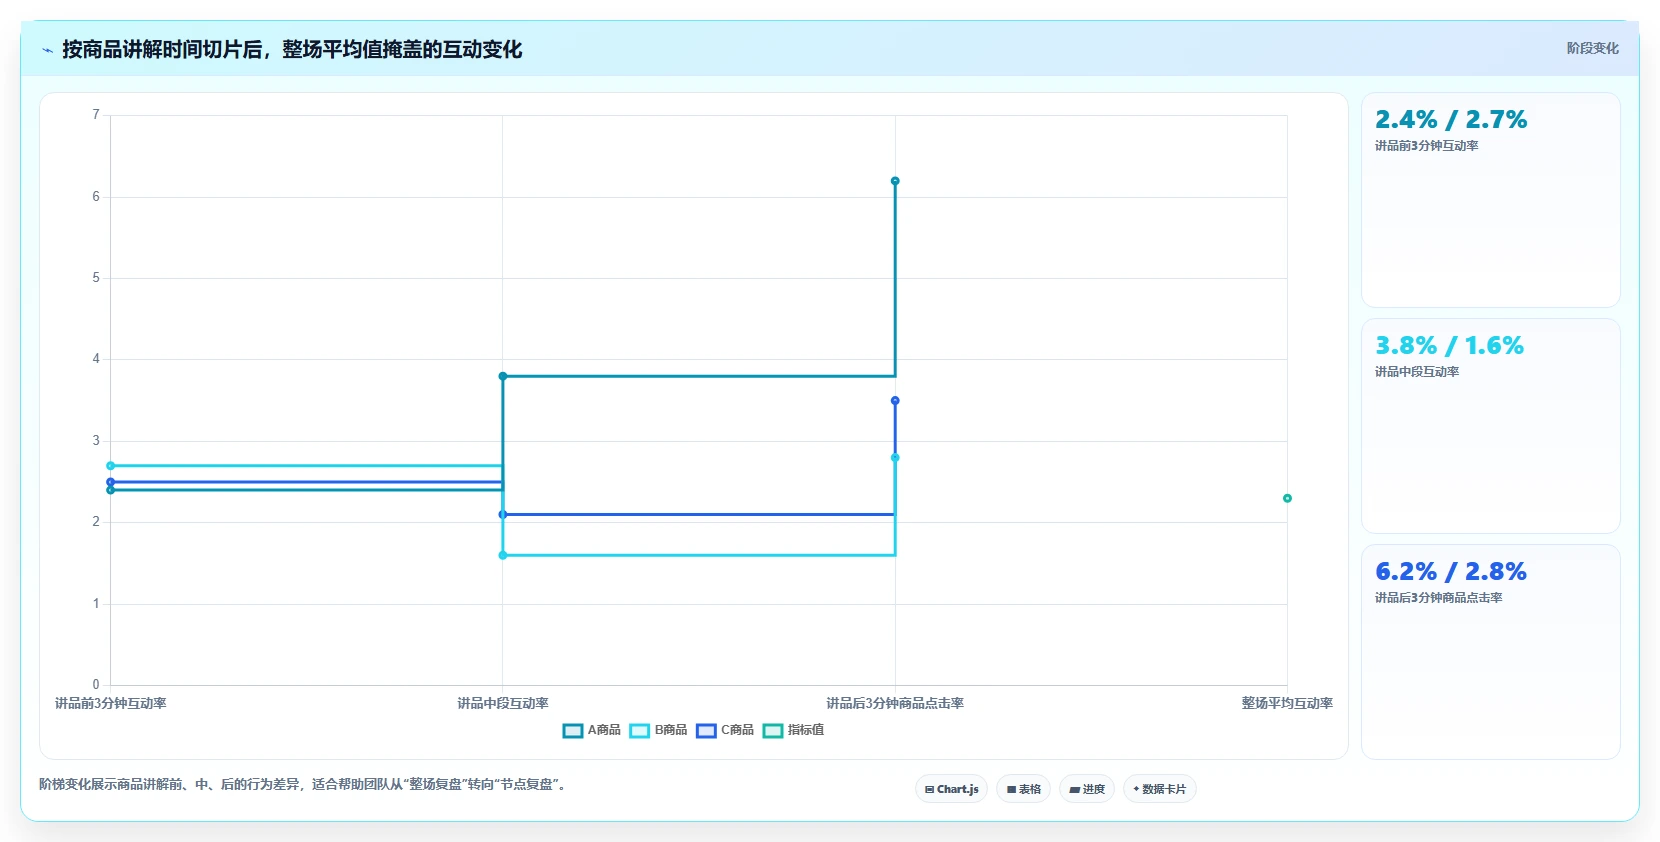This screenshot has width=1660, height=842.
Task: Click the 2.4% / 2.7% value card
Action: (x=1490, y=200)
